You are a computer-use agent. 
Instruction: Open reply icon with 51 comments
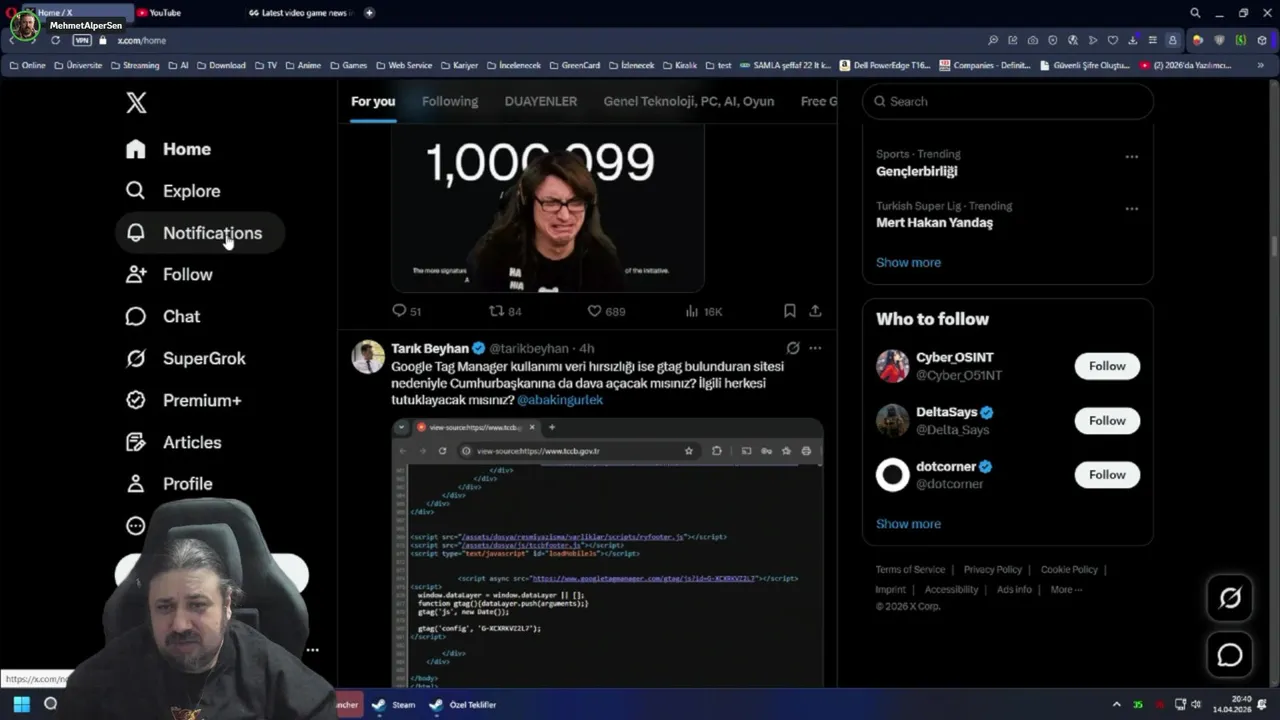406,311
